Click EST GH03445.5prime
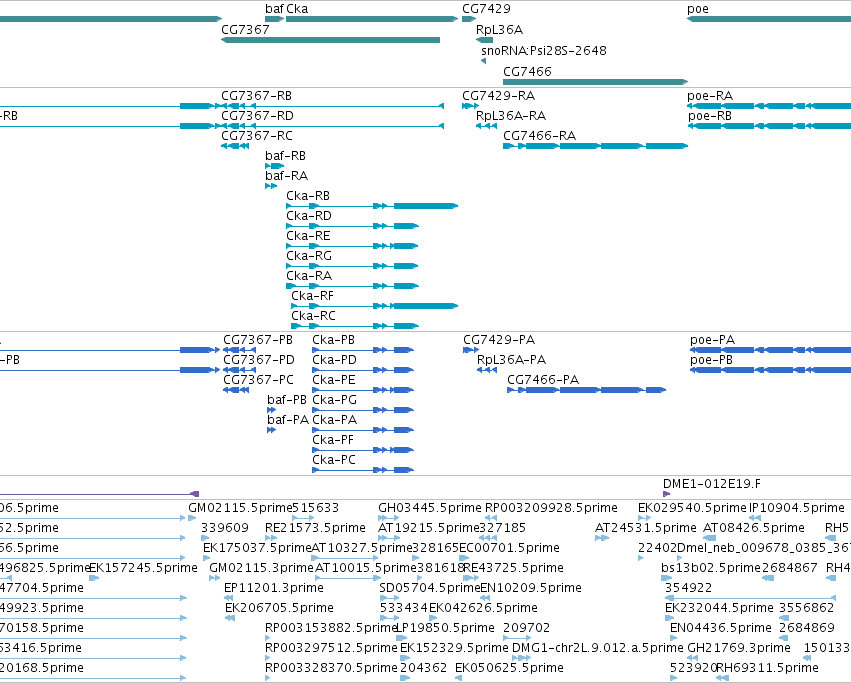The image size is (851, 683). click(x=389, y=518)
